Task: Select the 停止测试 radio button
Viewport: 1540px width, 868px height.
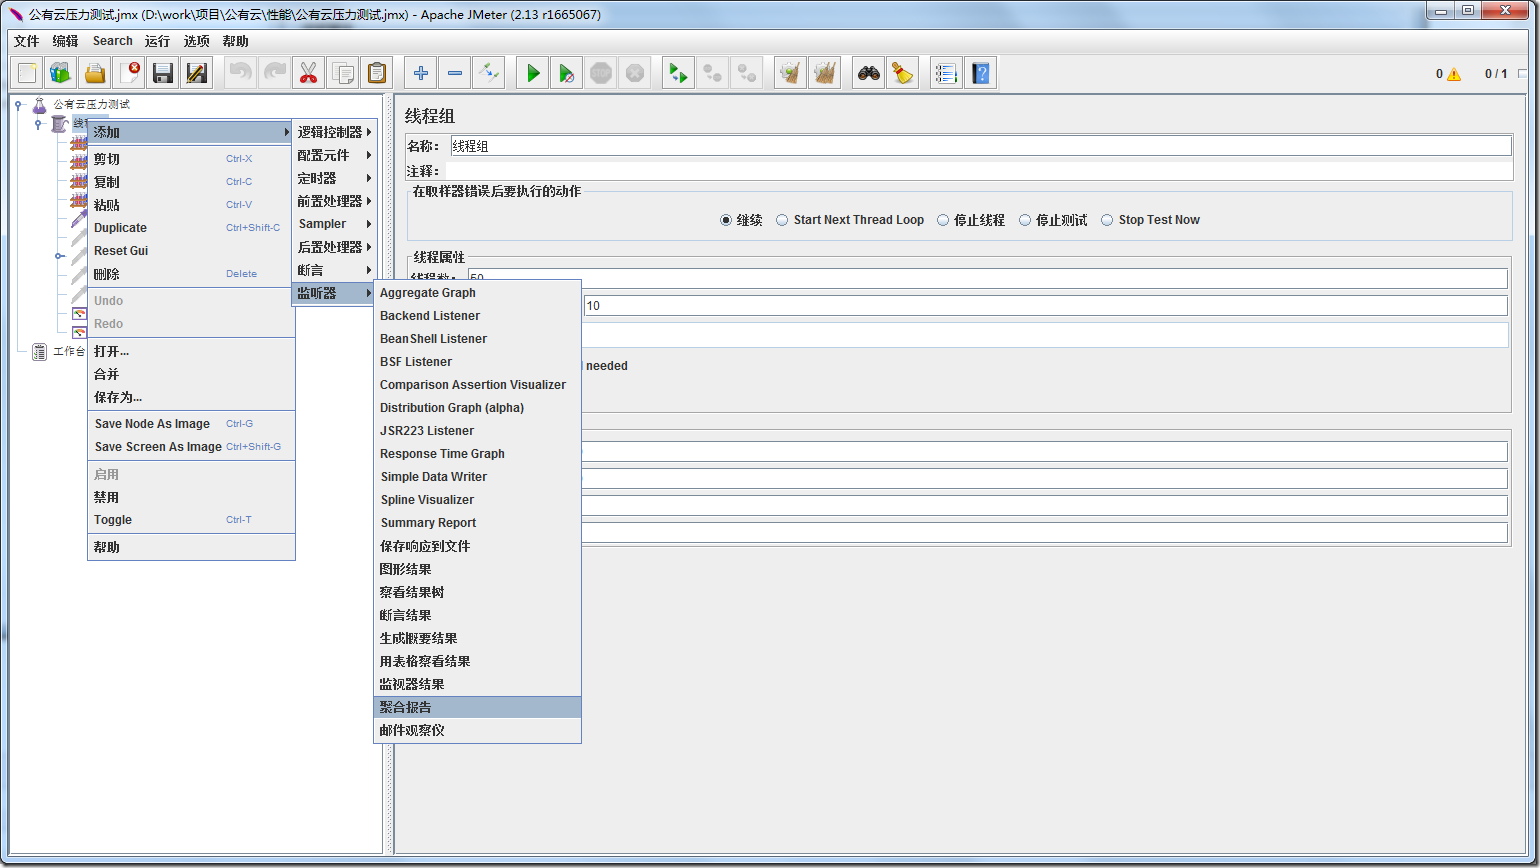Action: tap(1025, 220)
